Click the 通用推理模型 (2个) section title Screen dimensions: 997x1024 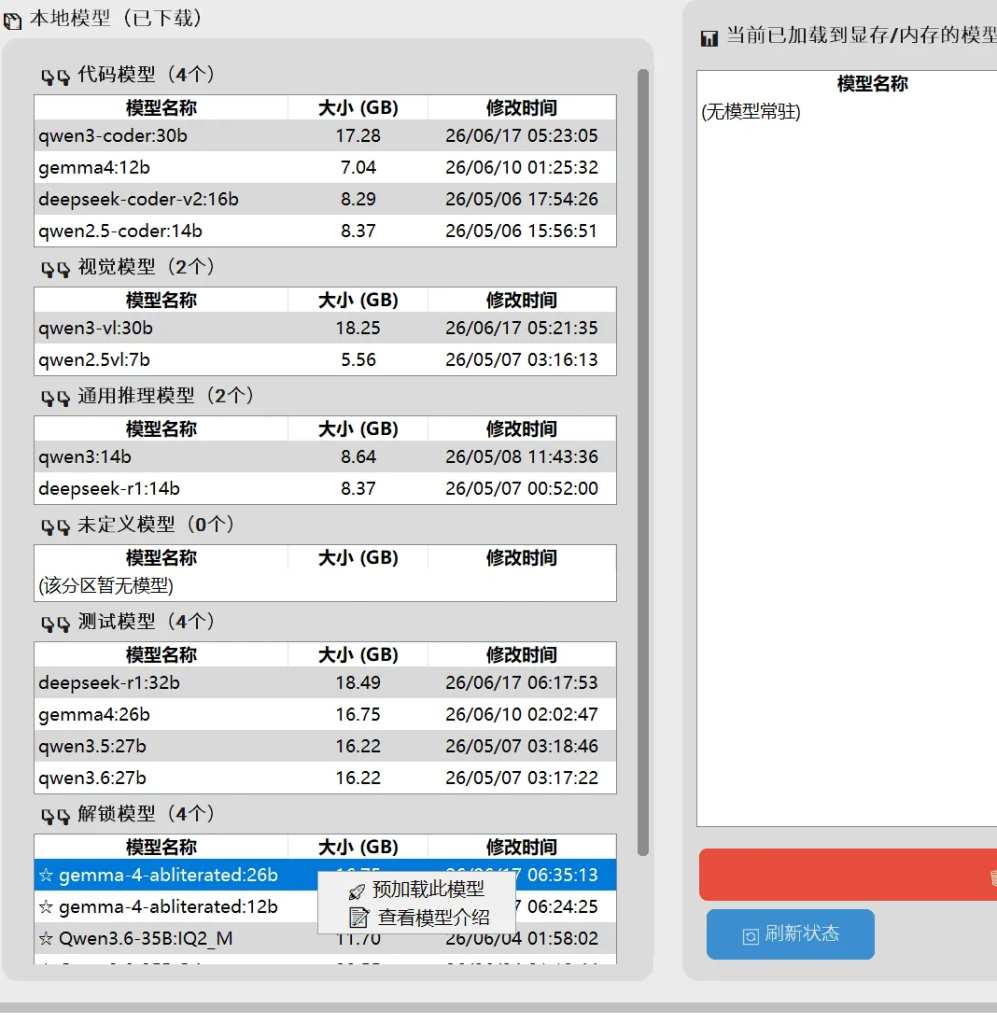(166, 395)
